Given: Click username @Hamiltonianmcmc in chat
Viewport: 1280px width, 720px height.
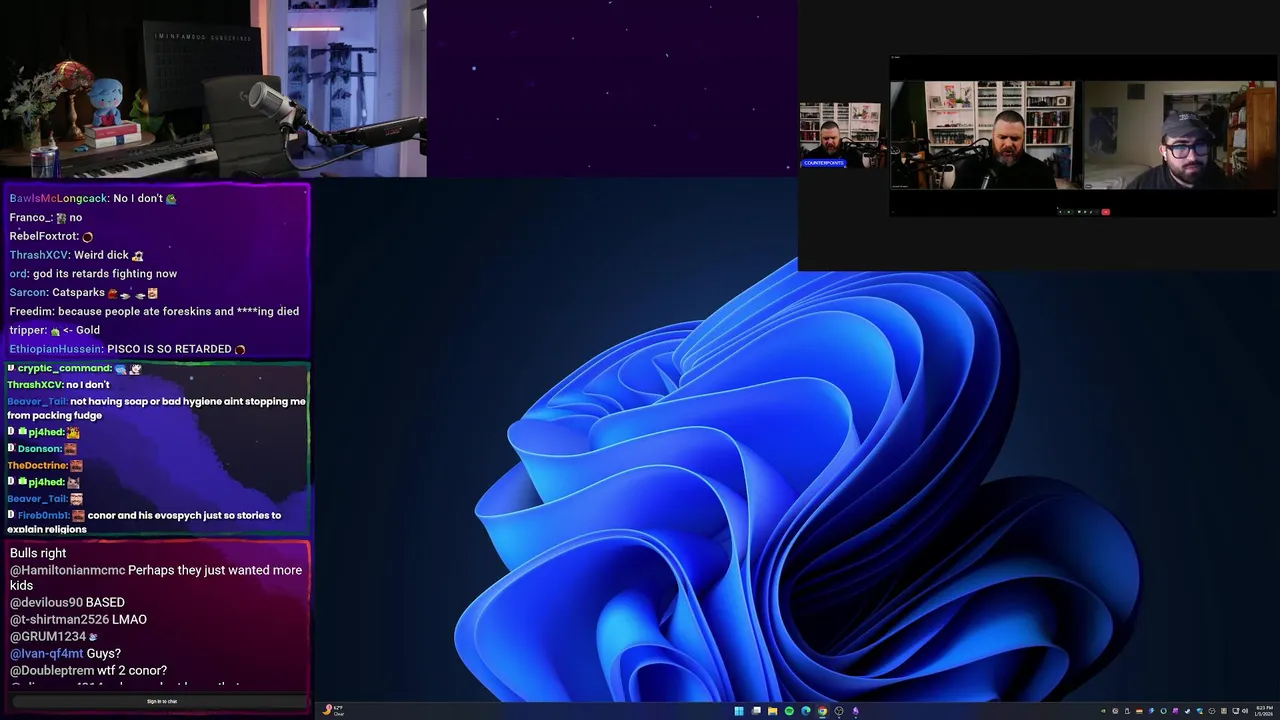Looking at the screenshot, I should (x=67, y=570).
